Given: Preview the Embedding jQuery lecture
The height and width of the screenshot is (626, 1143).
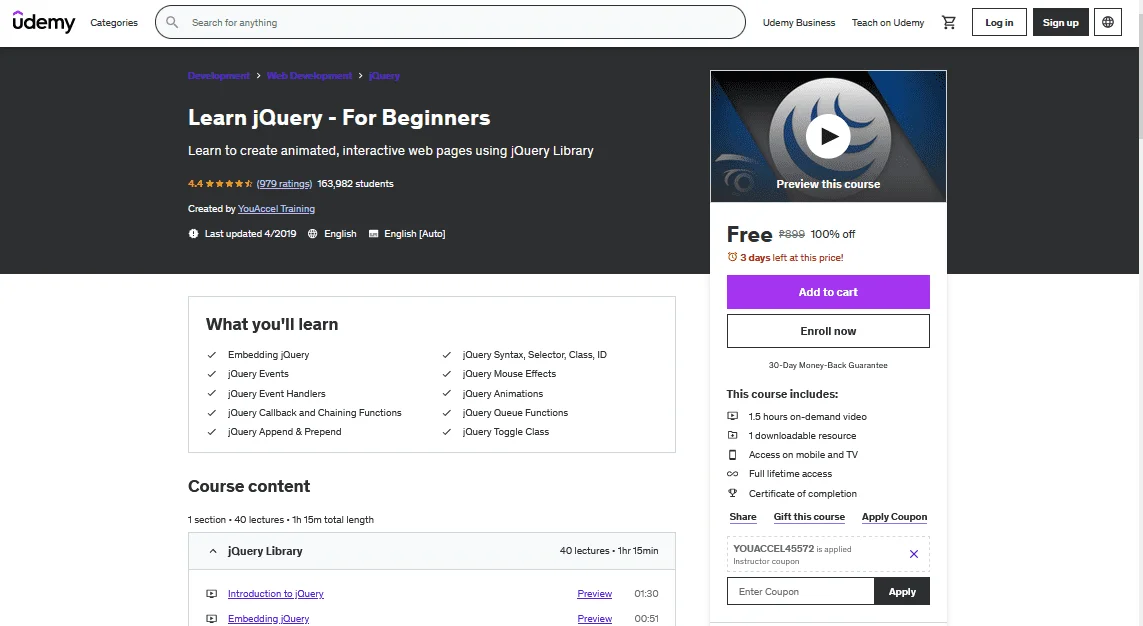Looking at the screenshot, I should point(594,619).
